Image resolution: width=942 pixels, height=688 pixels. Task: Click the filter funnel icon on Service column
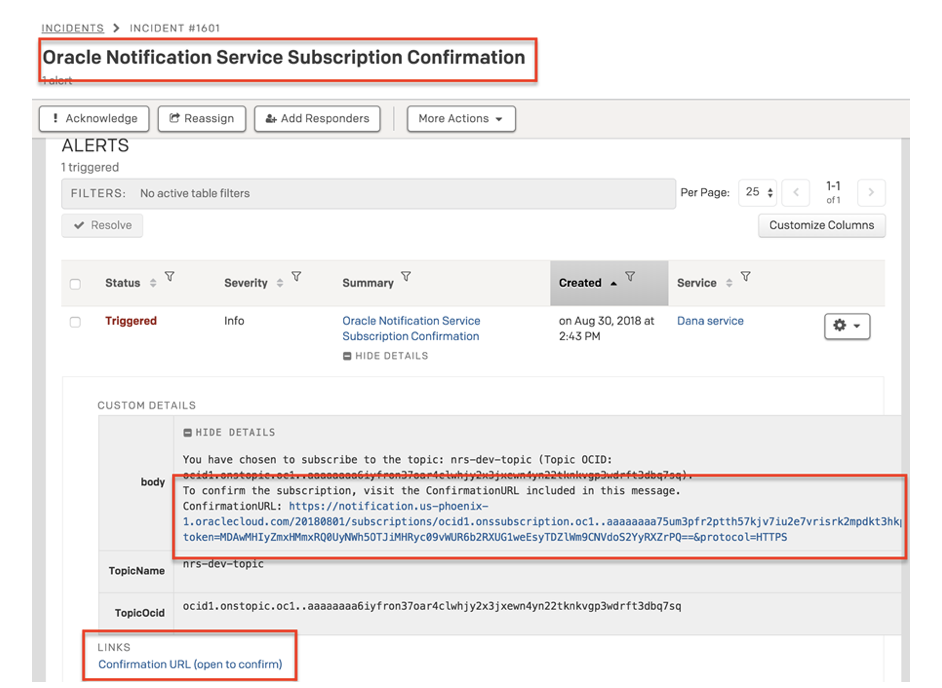click(x=744, y=278)
